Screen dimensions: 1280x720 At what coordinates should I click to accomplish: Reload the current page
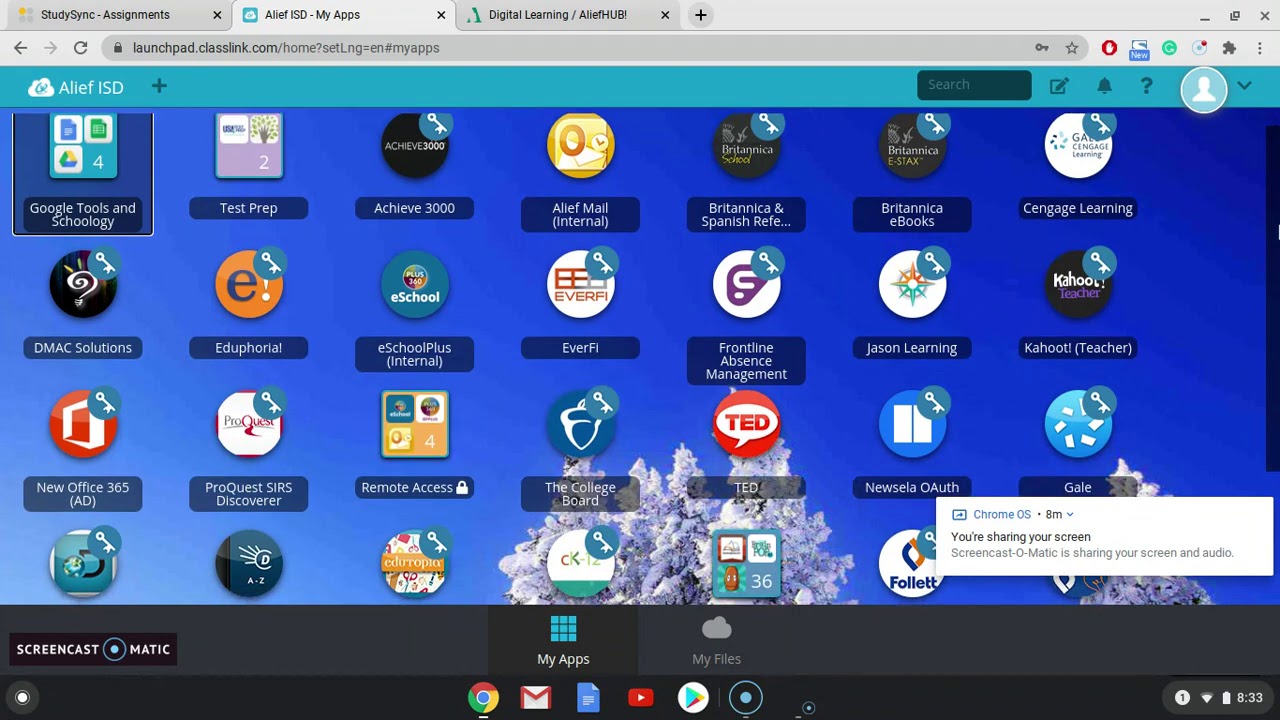80,47
